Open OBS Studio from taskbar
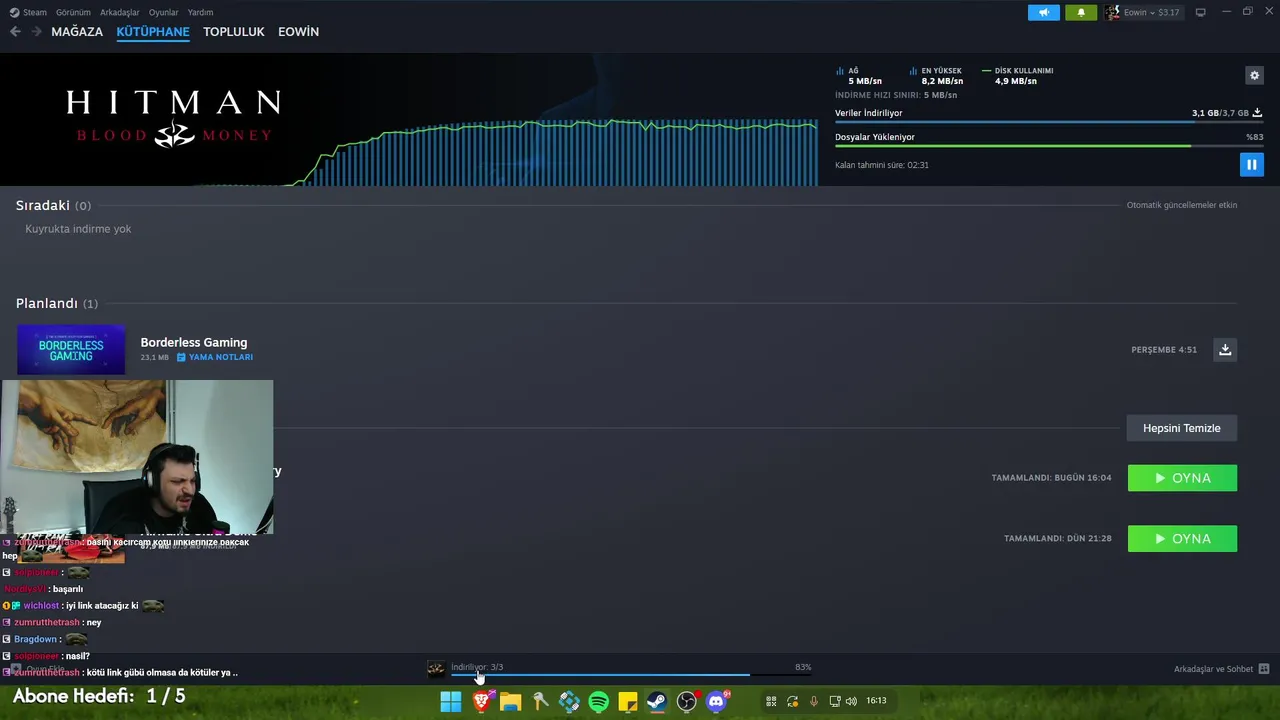This screenshot has height=720, width=1280. (687, 701)
